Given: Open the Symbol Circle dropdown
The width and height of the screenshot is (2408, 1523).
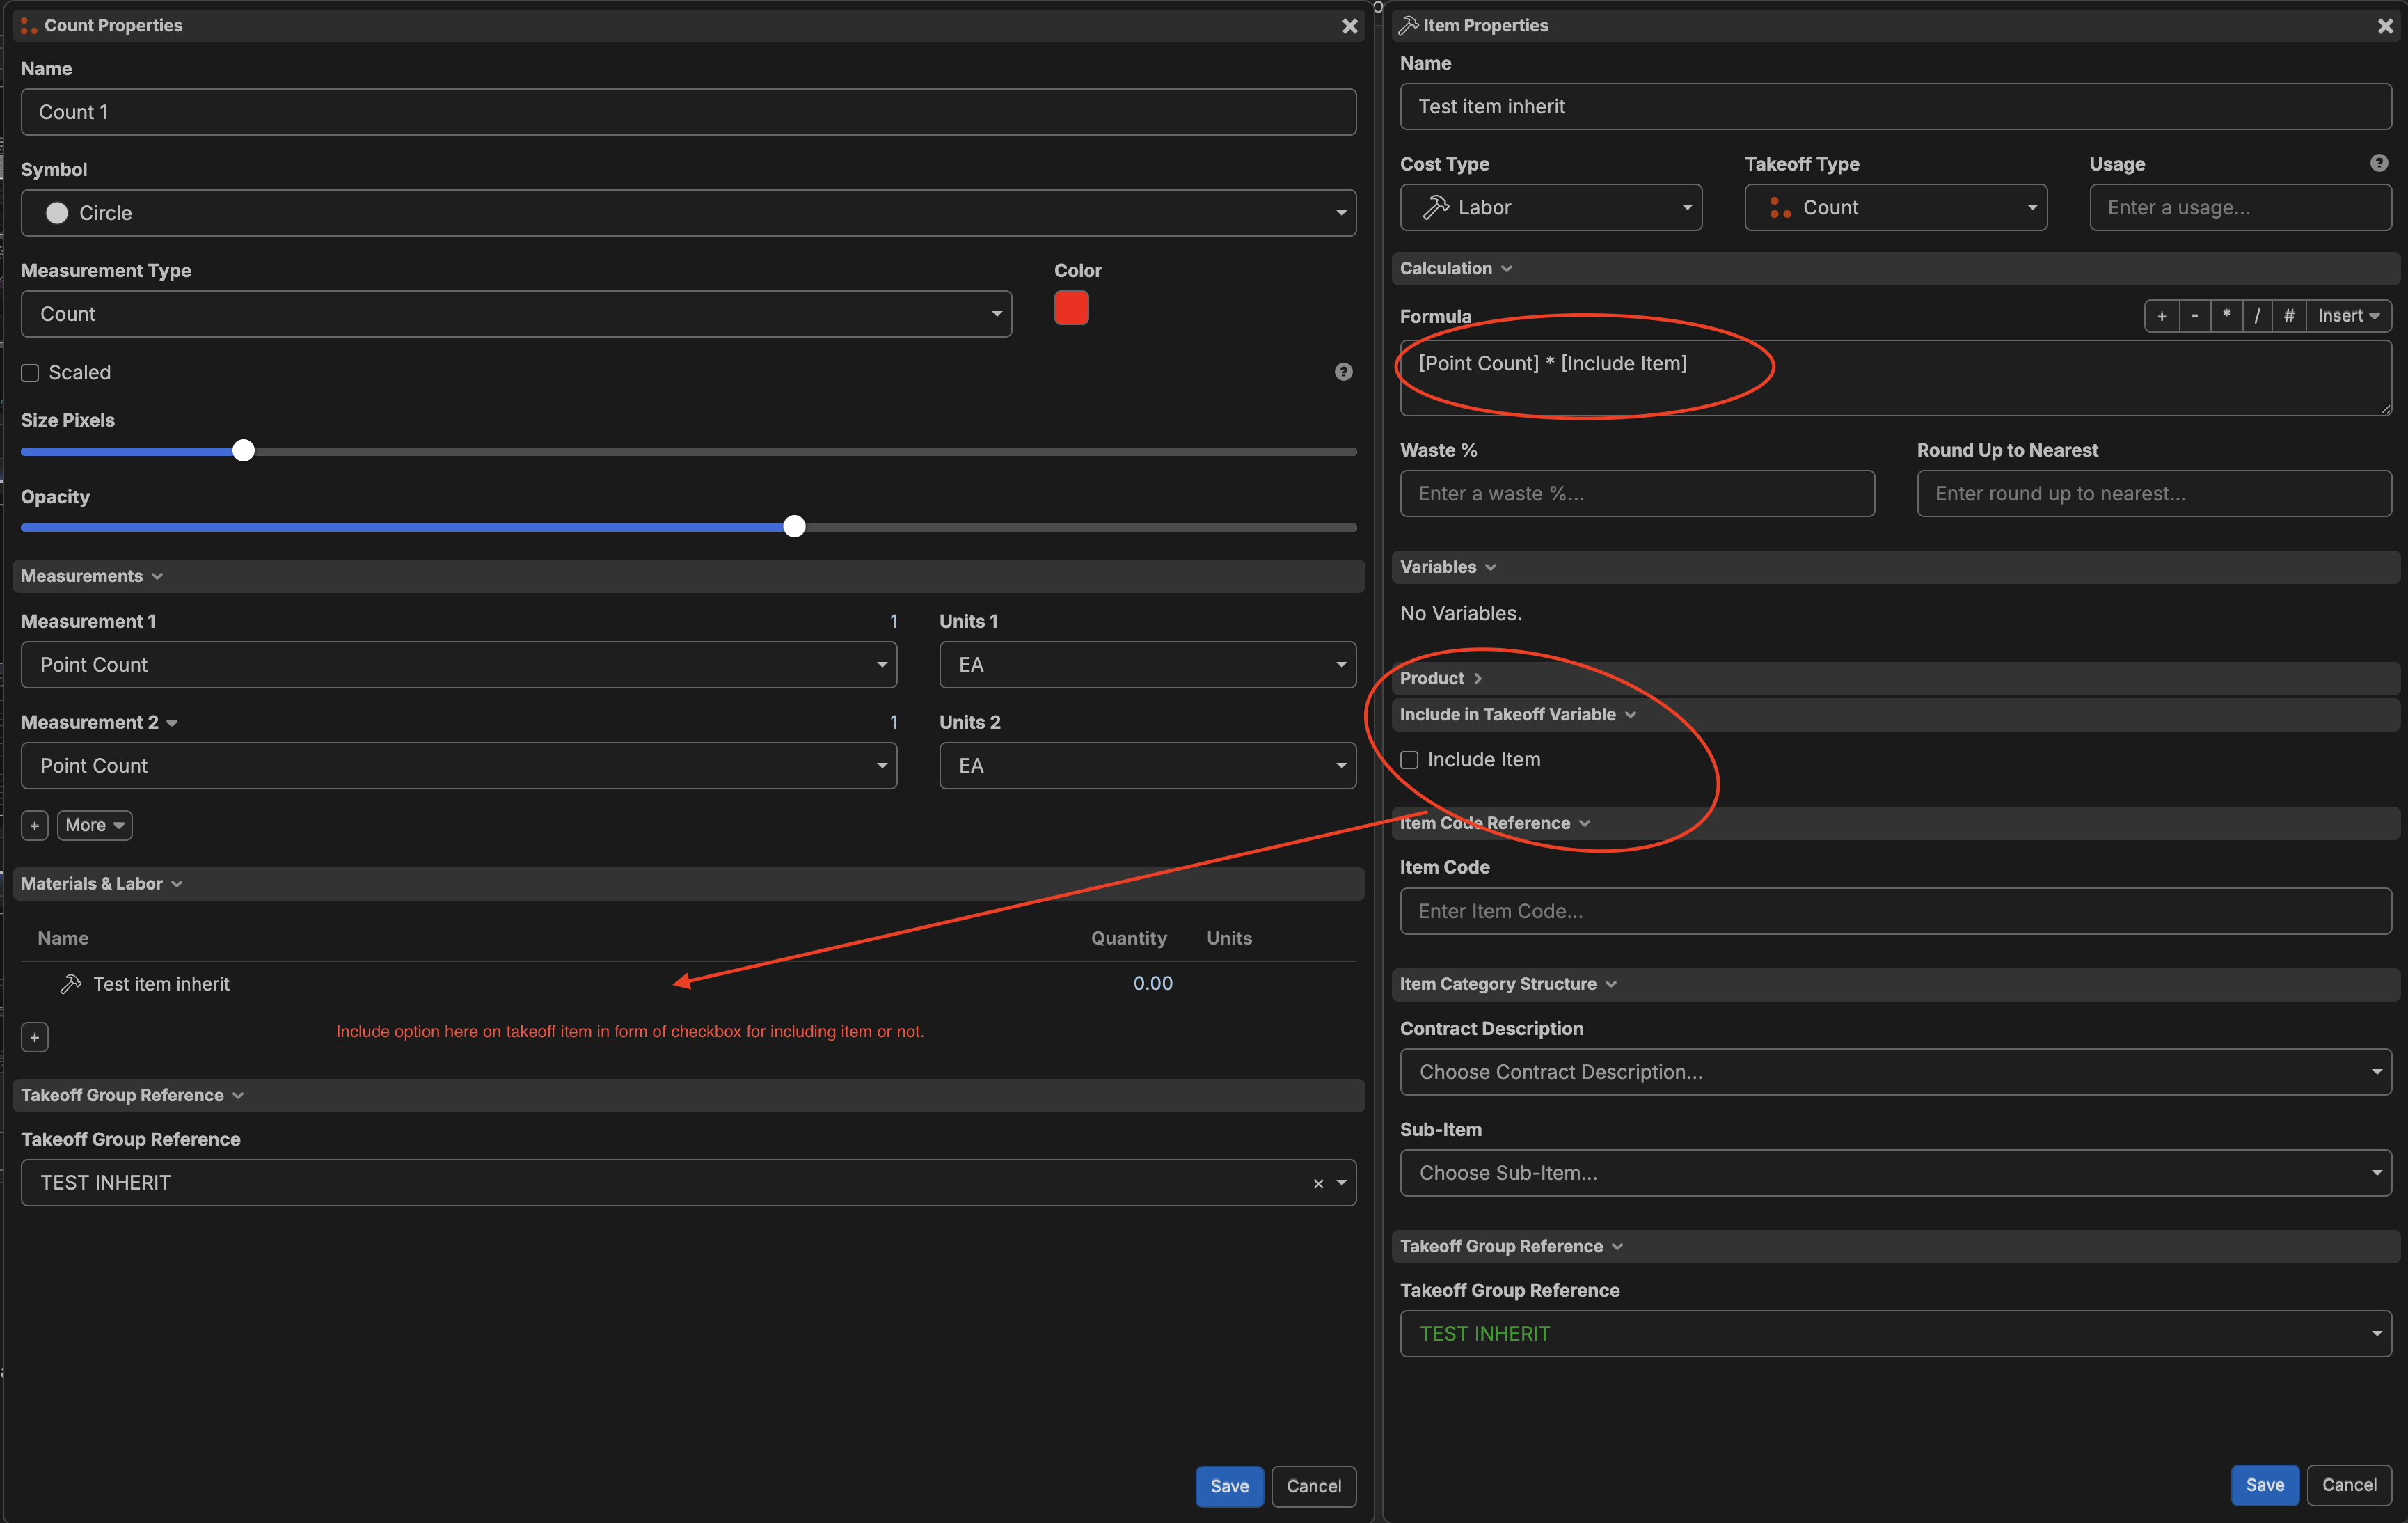Looking at the screenshot, I should tap(688, 213).
